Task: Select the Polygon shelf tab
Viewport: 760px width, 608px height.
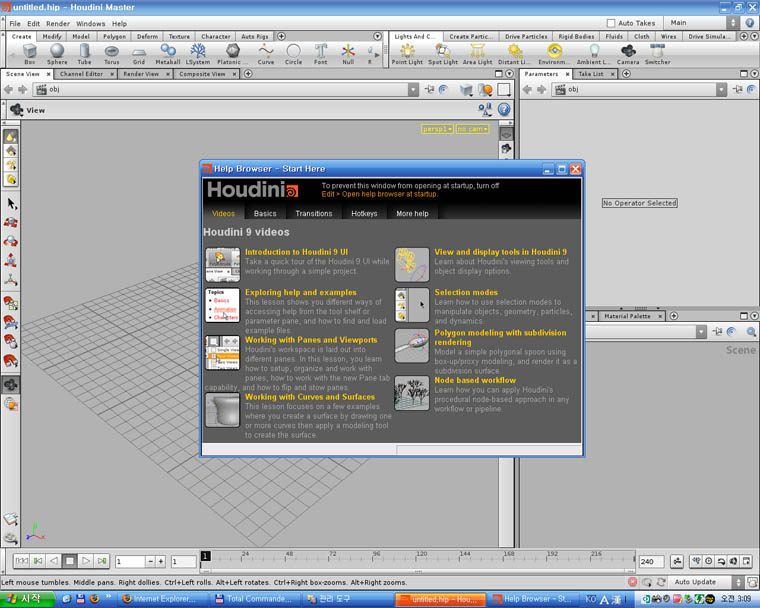Action: 114,36
